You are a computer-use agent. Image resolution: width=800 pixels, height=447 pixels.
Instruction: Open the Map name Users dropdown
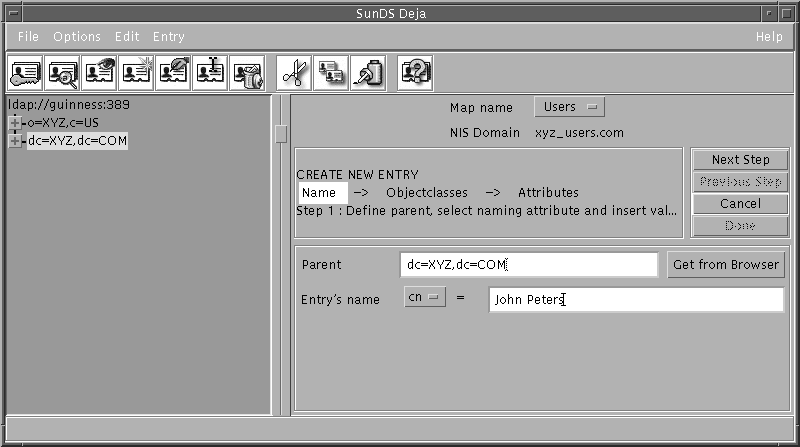(x=569, y=107)
